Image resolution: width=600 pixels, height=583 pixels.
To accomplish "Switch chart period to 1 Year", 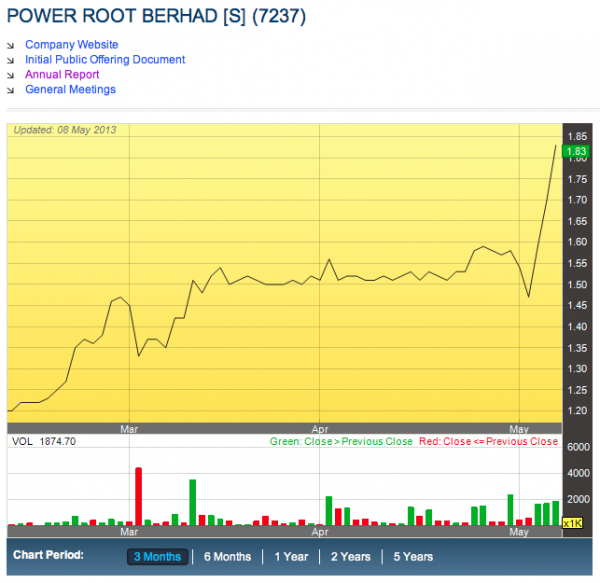I will (291, 557).
